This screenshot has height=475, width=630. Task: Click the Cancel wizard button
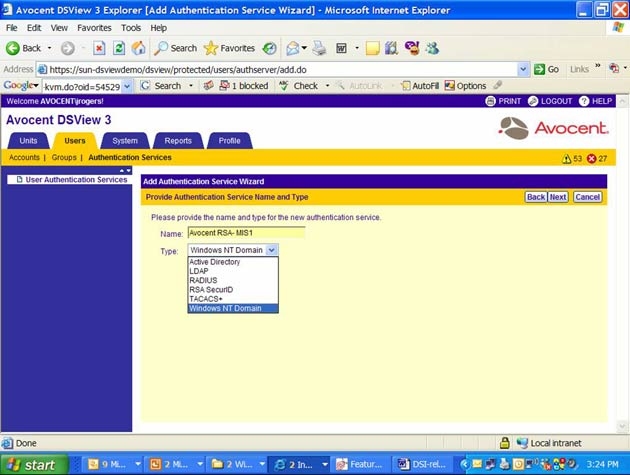coord(587,197)
